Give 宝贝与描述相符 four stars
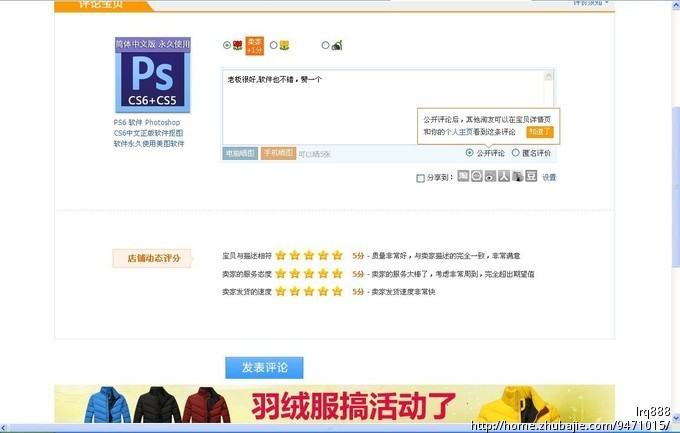Screen dimensions: 680x433 323,255
